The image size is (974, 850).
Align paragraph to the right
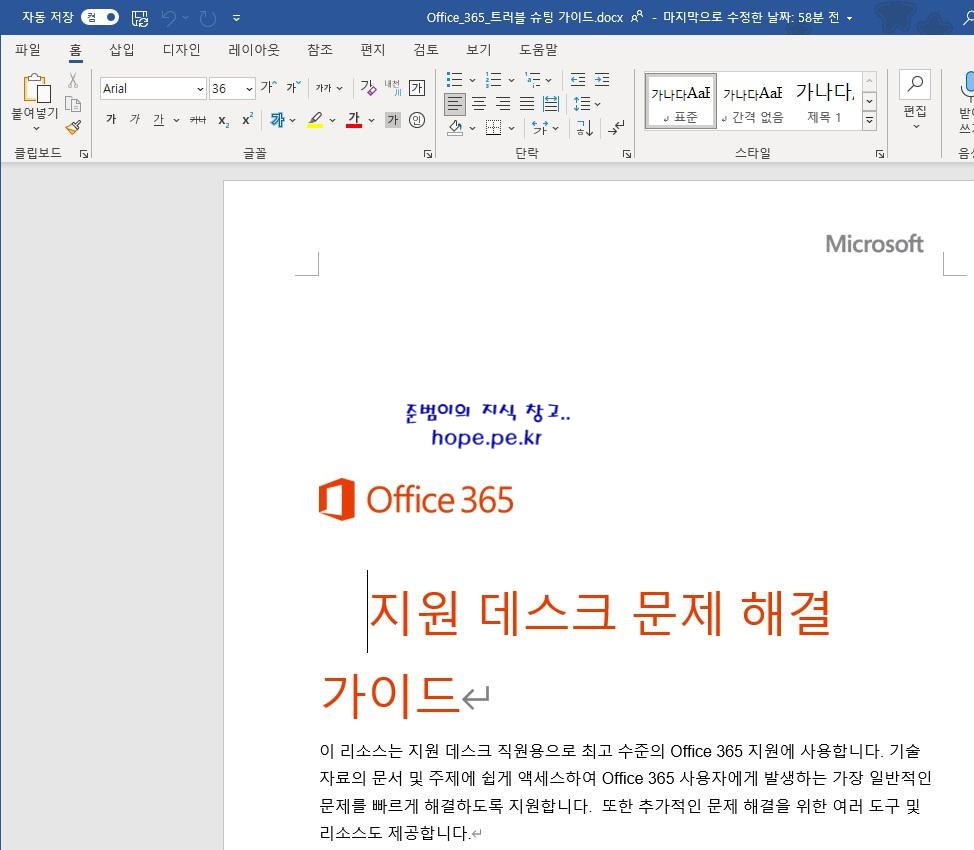point(503,104)
